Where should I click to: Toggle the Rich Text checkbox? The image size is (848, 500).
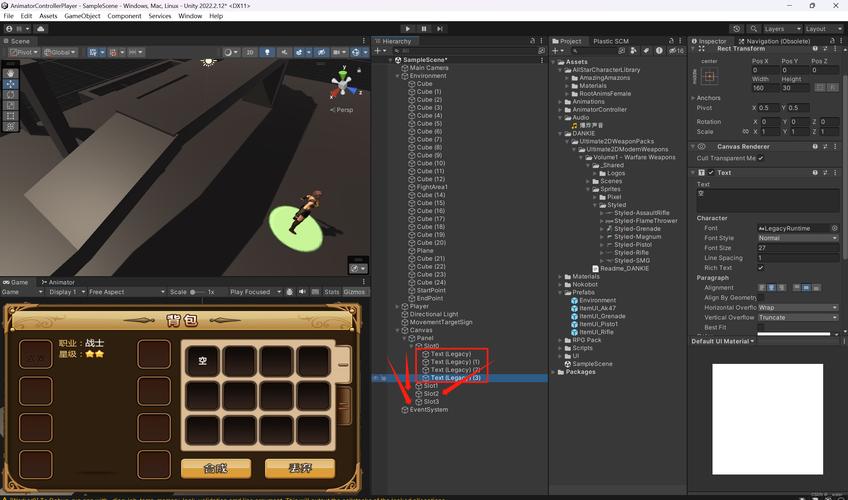pyautogui.click(x=761, y=268)
